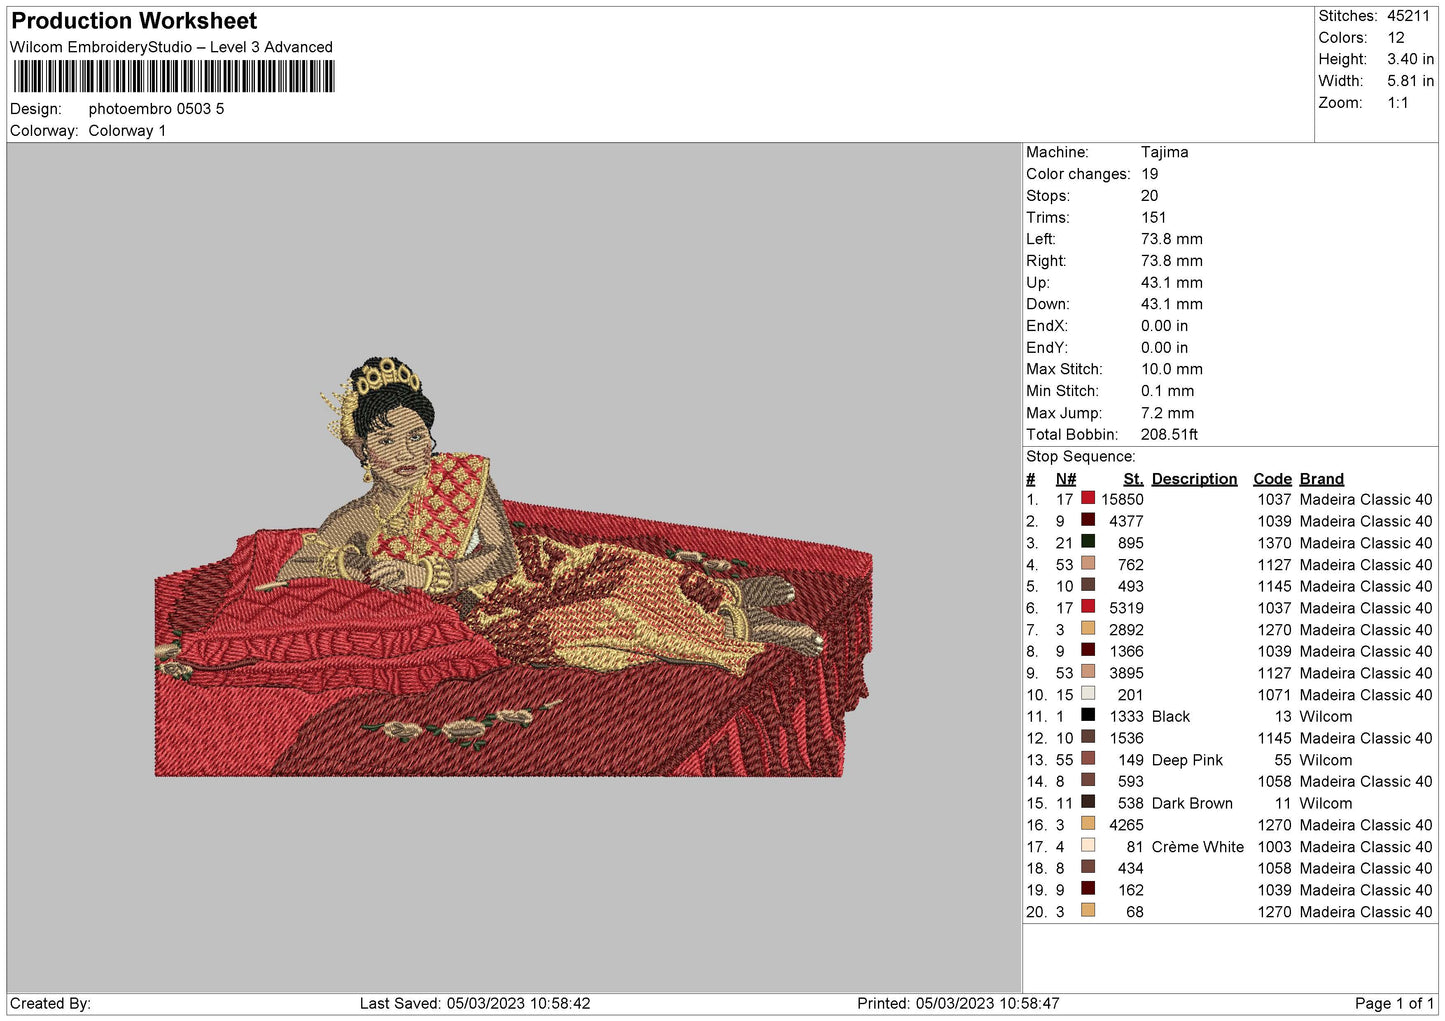Viewport: 1445px width, 1021px height.
Task: Click the 'Page 1 of 1' footer text
Action: pyautogui.click(x=1394, y=1004)
